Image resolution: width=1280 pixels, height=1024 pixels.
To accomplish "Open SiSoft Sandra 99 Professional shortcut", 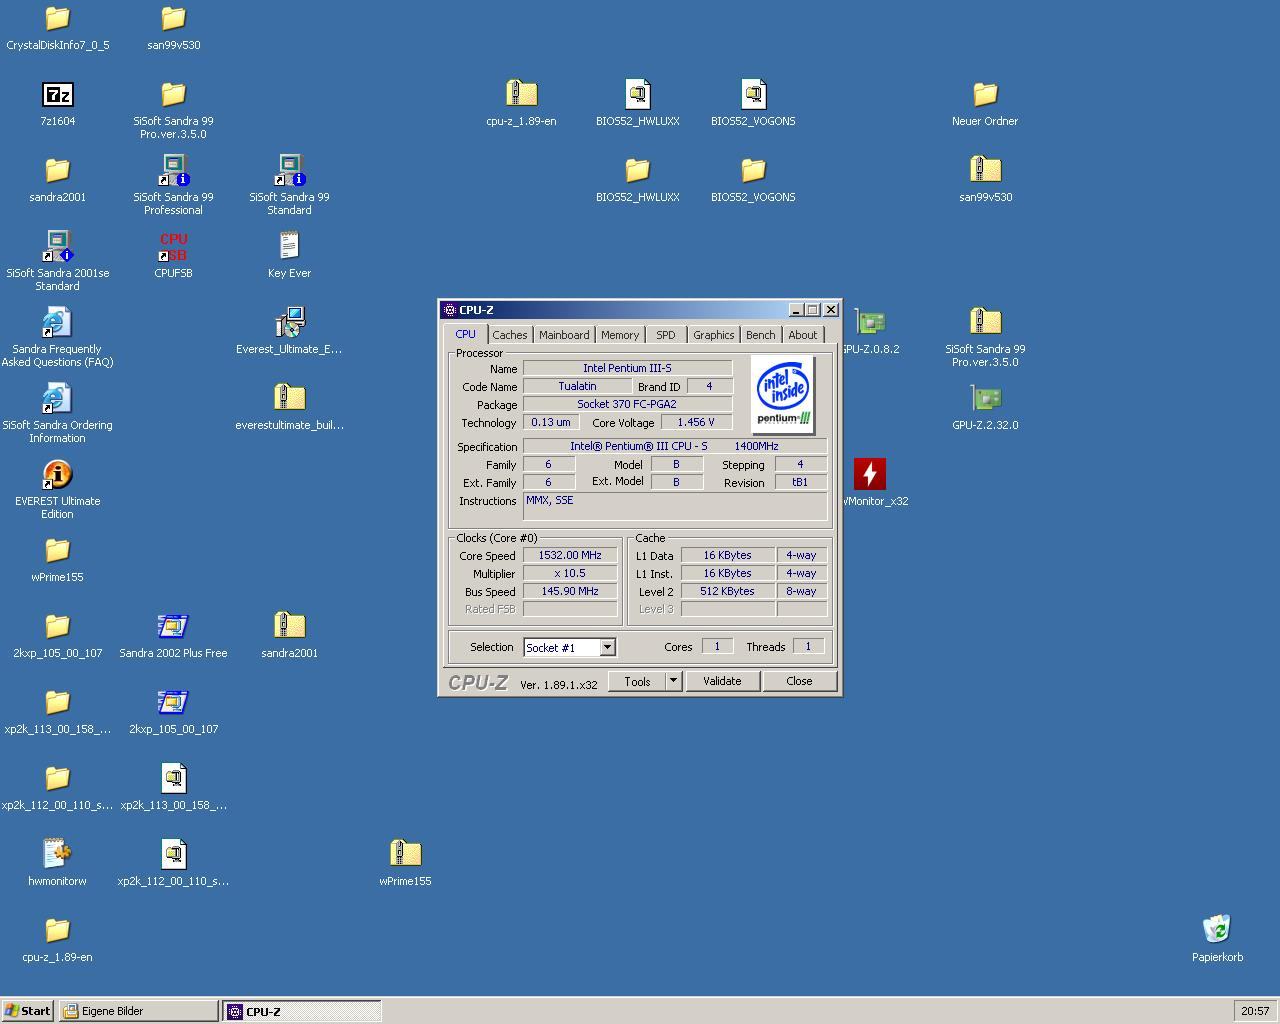I will coord(173,172).
